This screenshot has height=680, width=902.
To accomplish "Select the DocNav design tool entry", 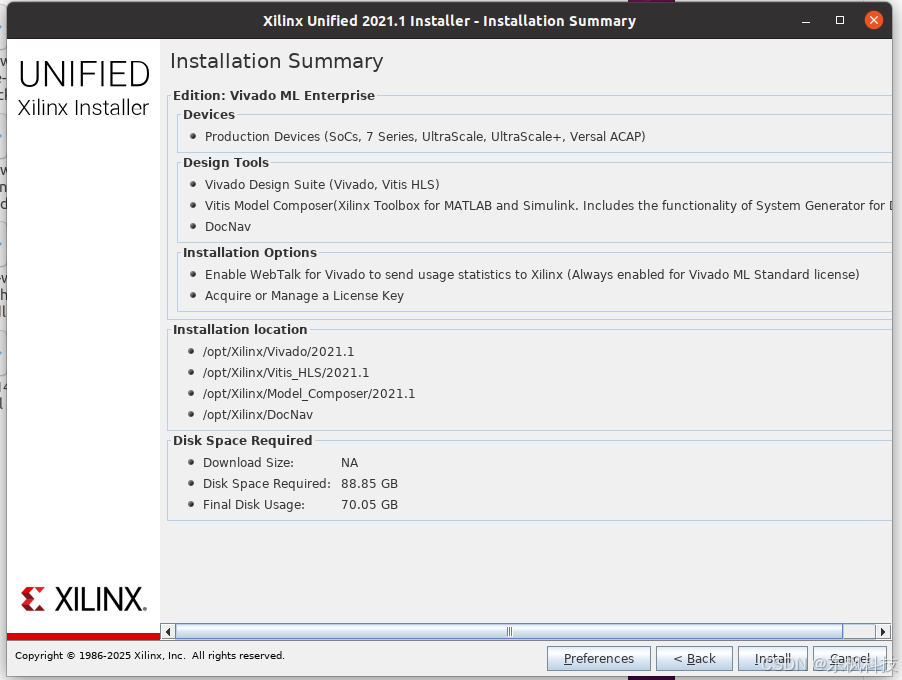I will coord(228,227).
